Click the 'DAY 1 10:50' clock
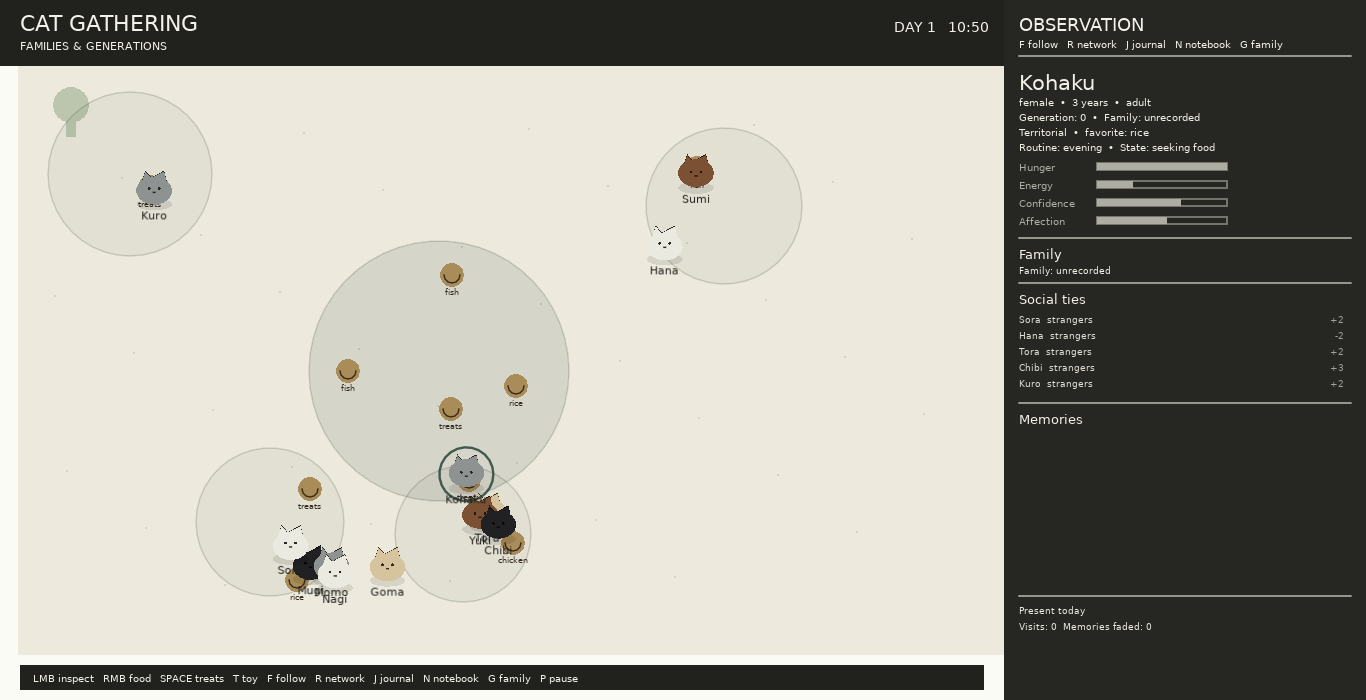 (941, 28)
